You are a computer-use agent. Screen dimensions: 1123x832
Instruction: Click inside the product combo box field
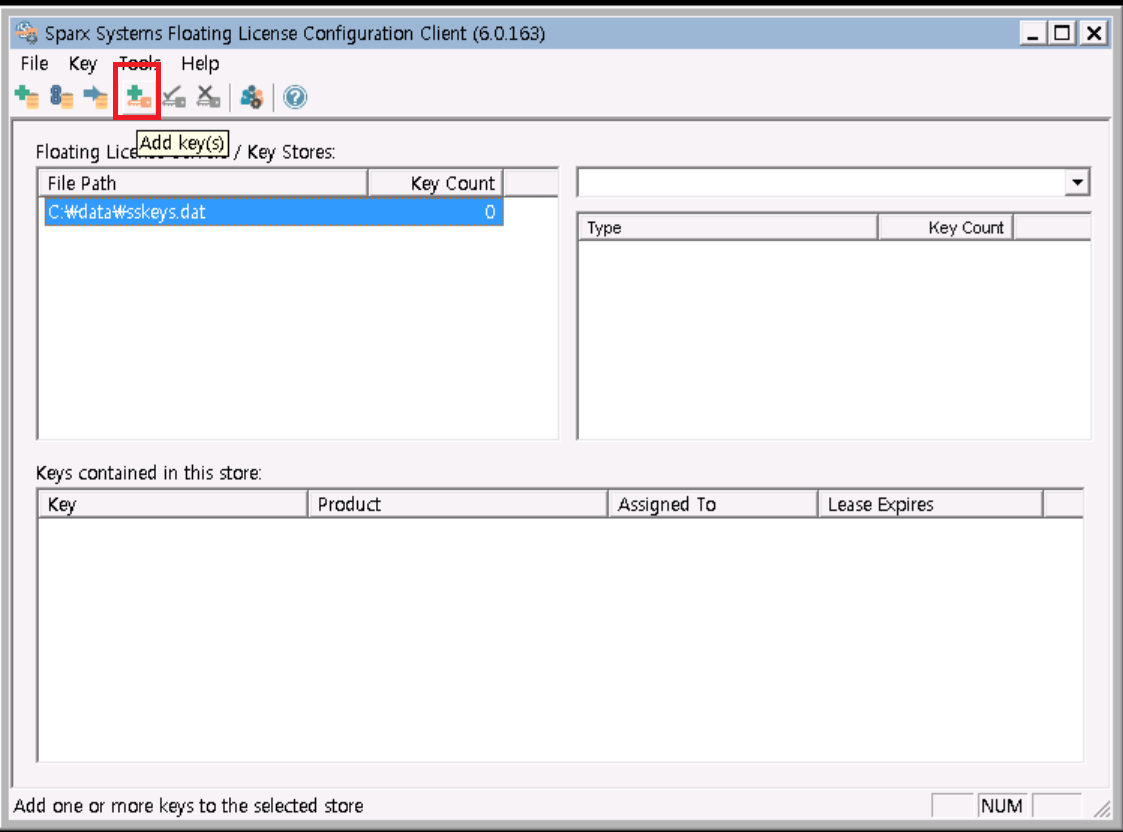coord(821,183)
